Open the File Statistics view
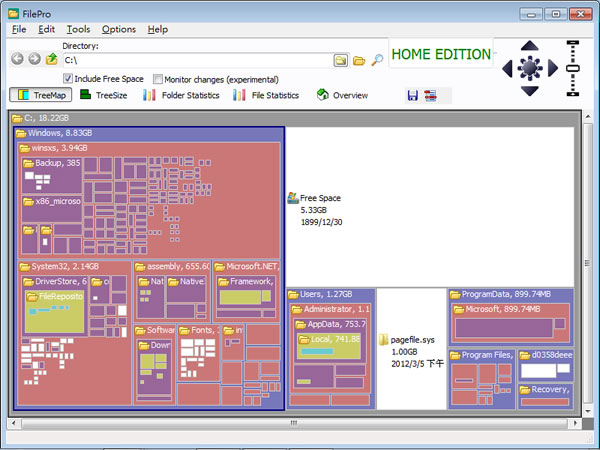Viewport: 600px width, 450px height. 266,95
